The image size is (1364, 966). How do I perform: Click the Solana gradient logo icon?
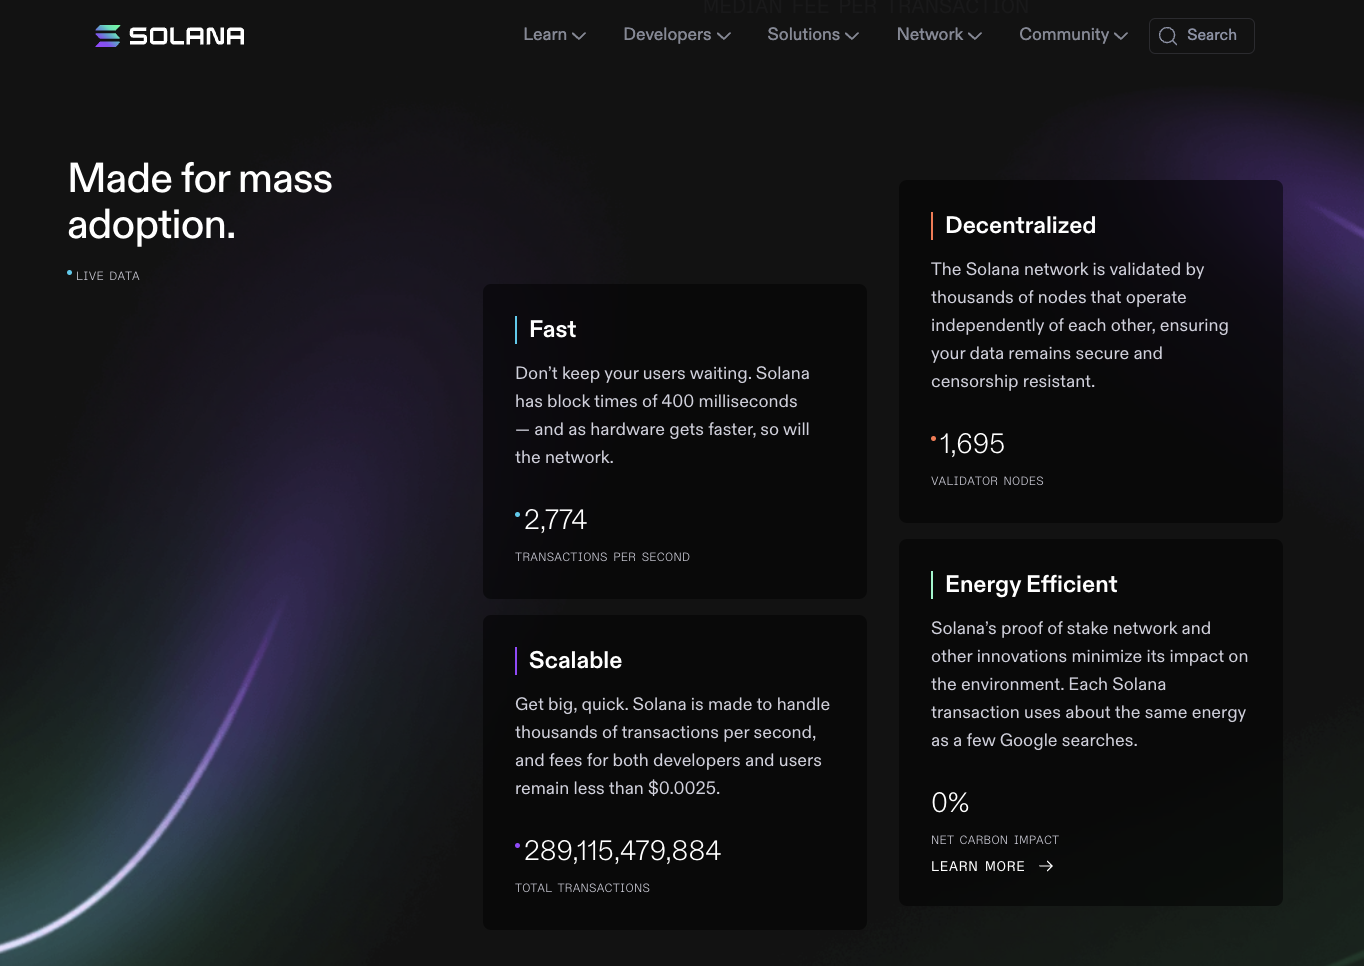pos(108,36)
